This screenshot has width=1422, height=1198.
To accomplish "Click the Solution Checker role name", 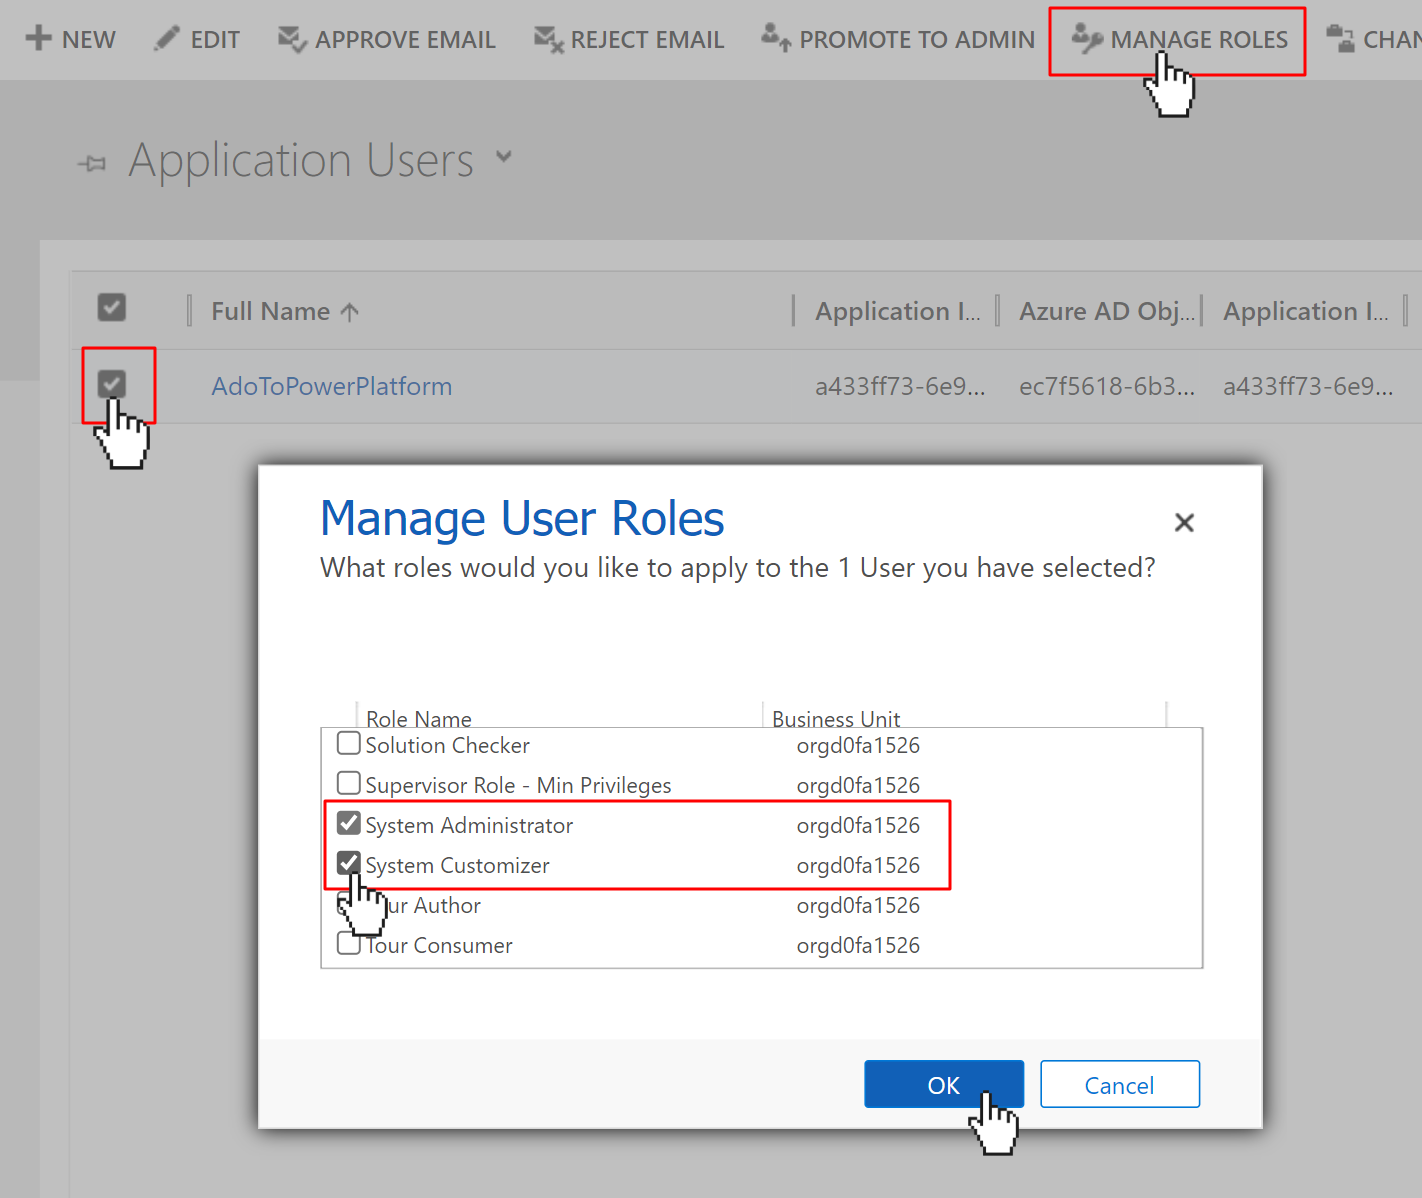I will (x=447, y=745).
